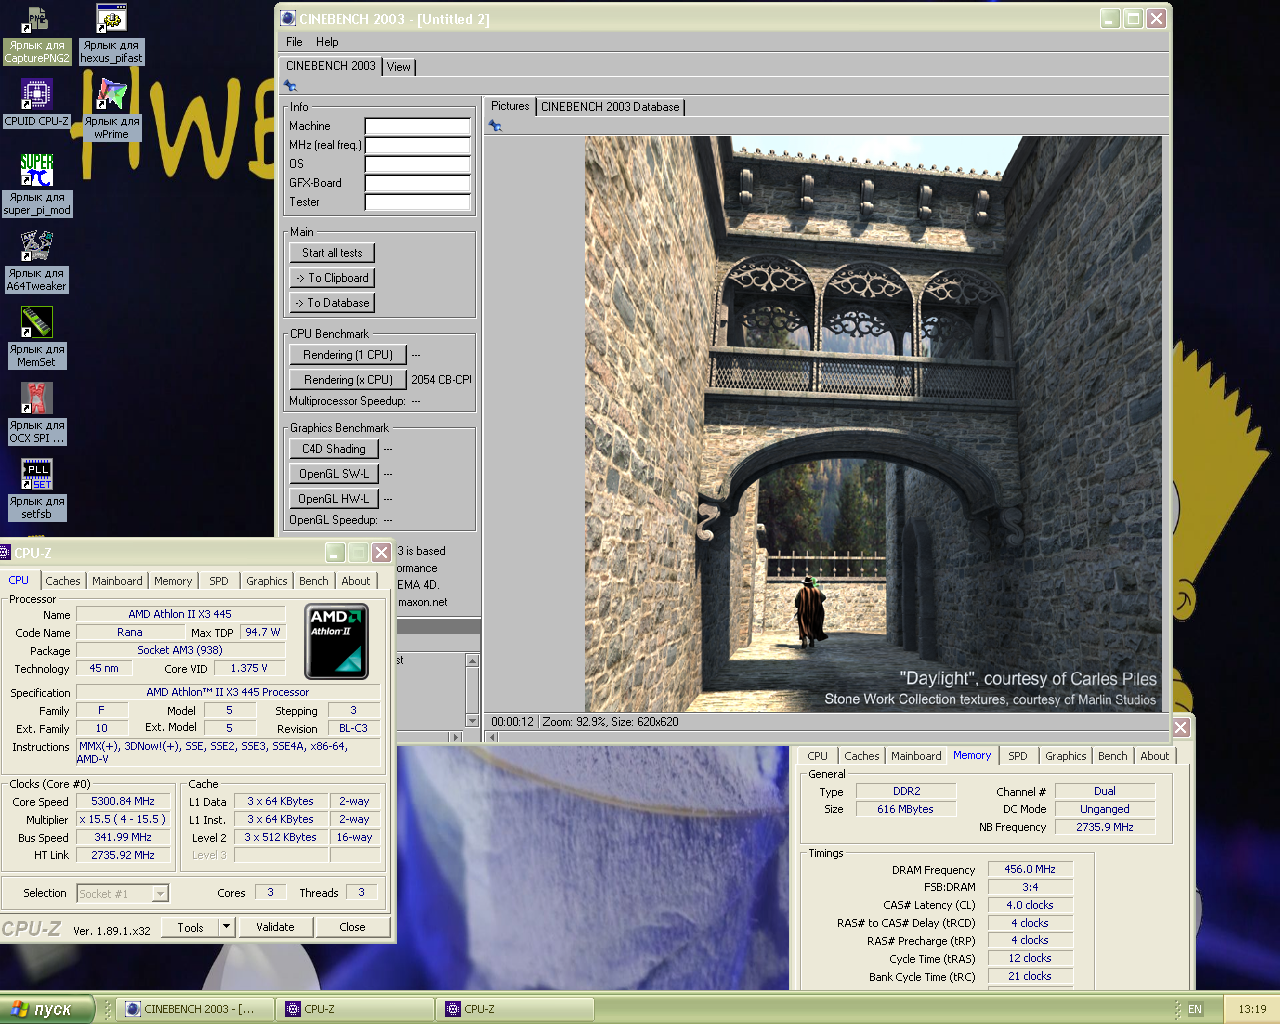The image size is (1280, 1024).
Task: Select About tab in second CPU-Z window
Action: point(1155,756)
